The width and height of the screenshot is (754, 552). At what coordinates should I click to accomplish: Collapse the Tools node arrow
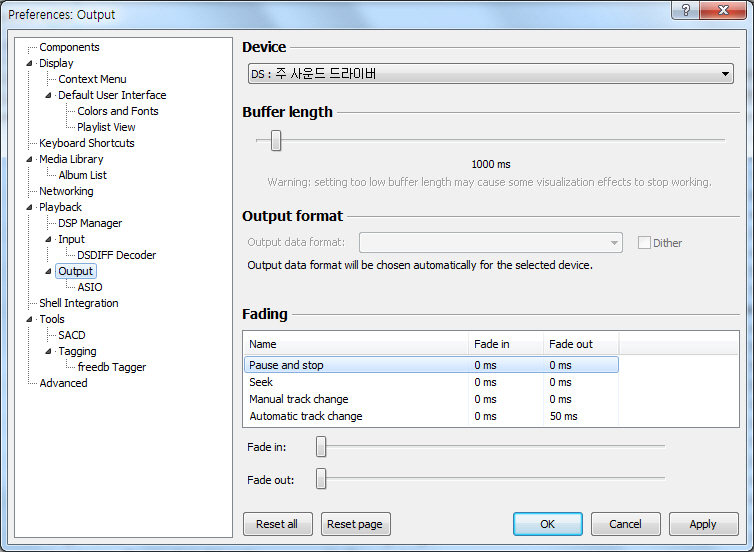30,319
